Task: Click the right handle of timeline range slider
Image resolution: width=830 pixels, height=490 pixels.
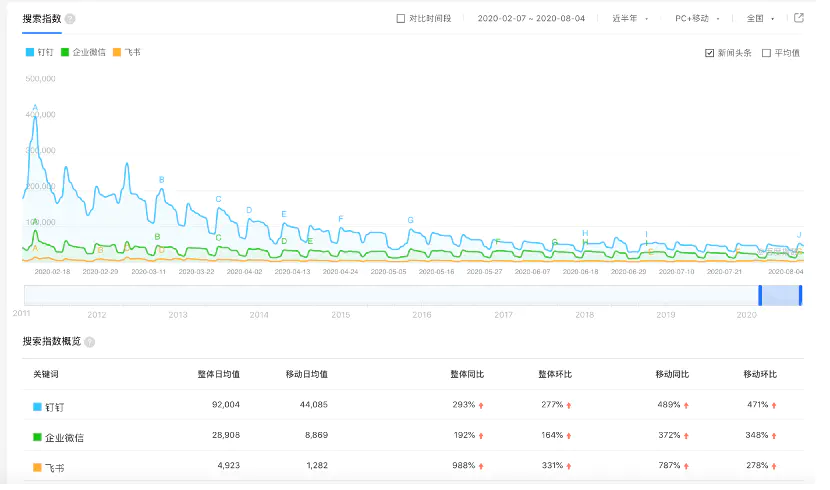Action: (x=800, y=295)
